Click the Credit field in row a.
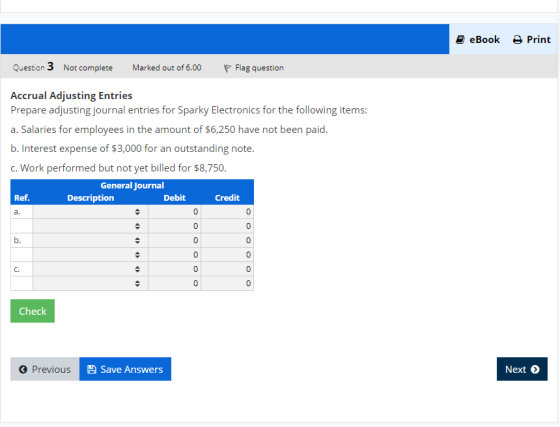The image size is (560, 427). click(x=227, y=212)
